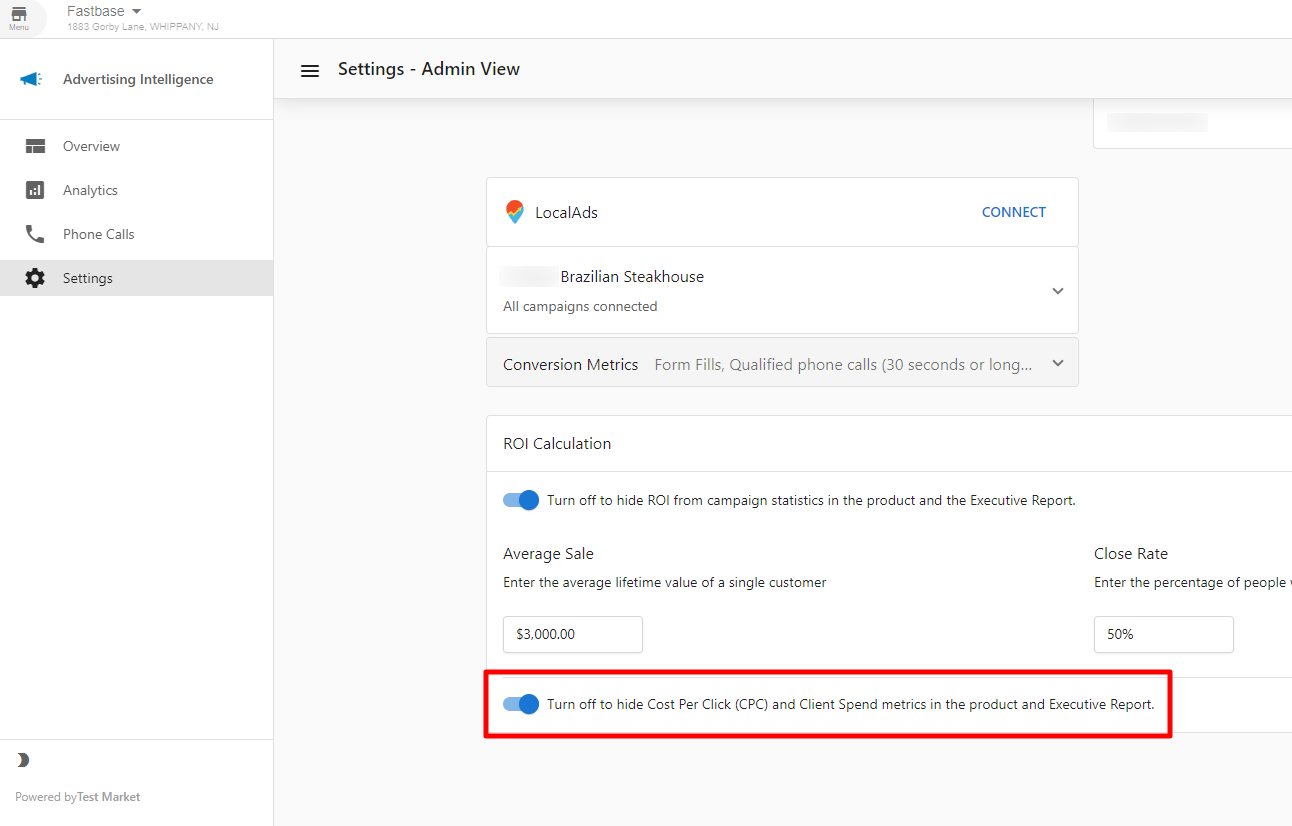Click the Close Rate input field
This screenshot has width=1292, height=826.
[x=1163, y=634]
